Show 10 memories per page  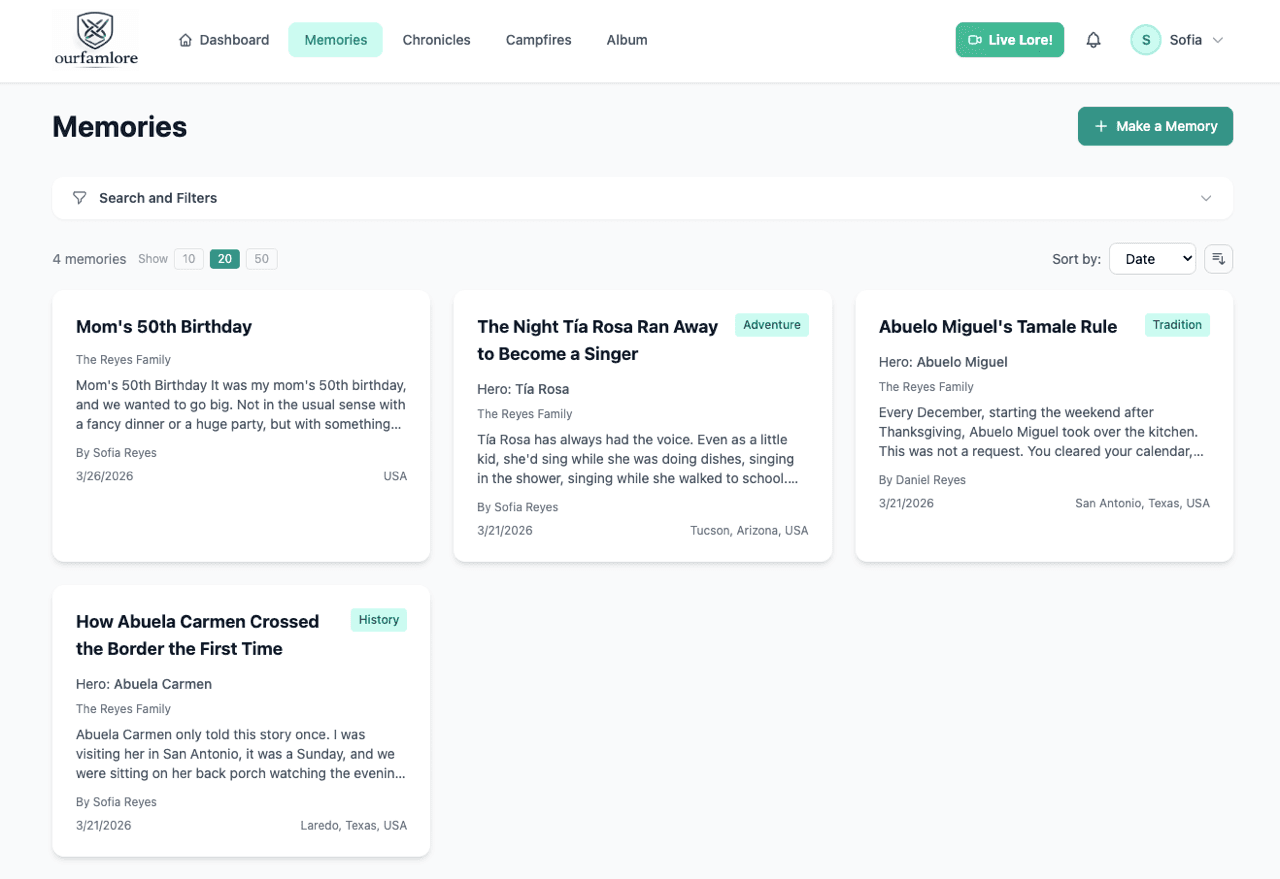(x=189, y=259)
